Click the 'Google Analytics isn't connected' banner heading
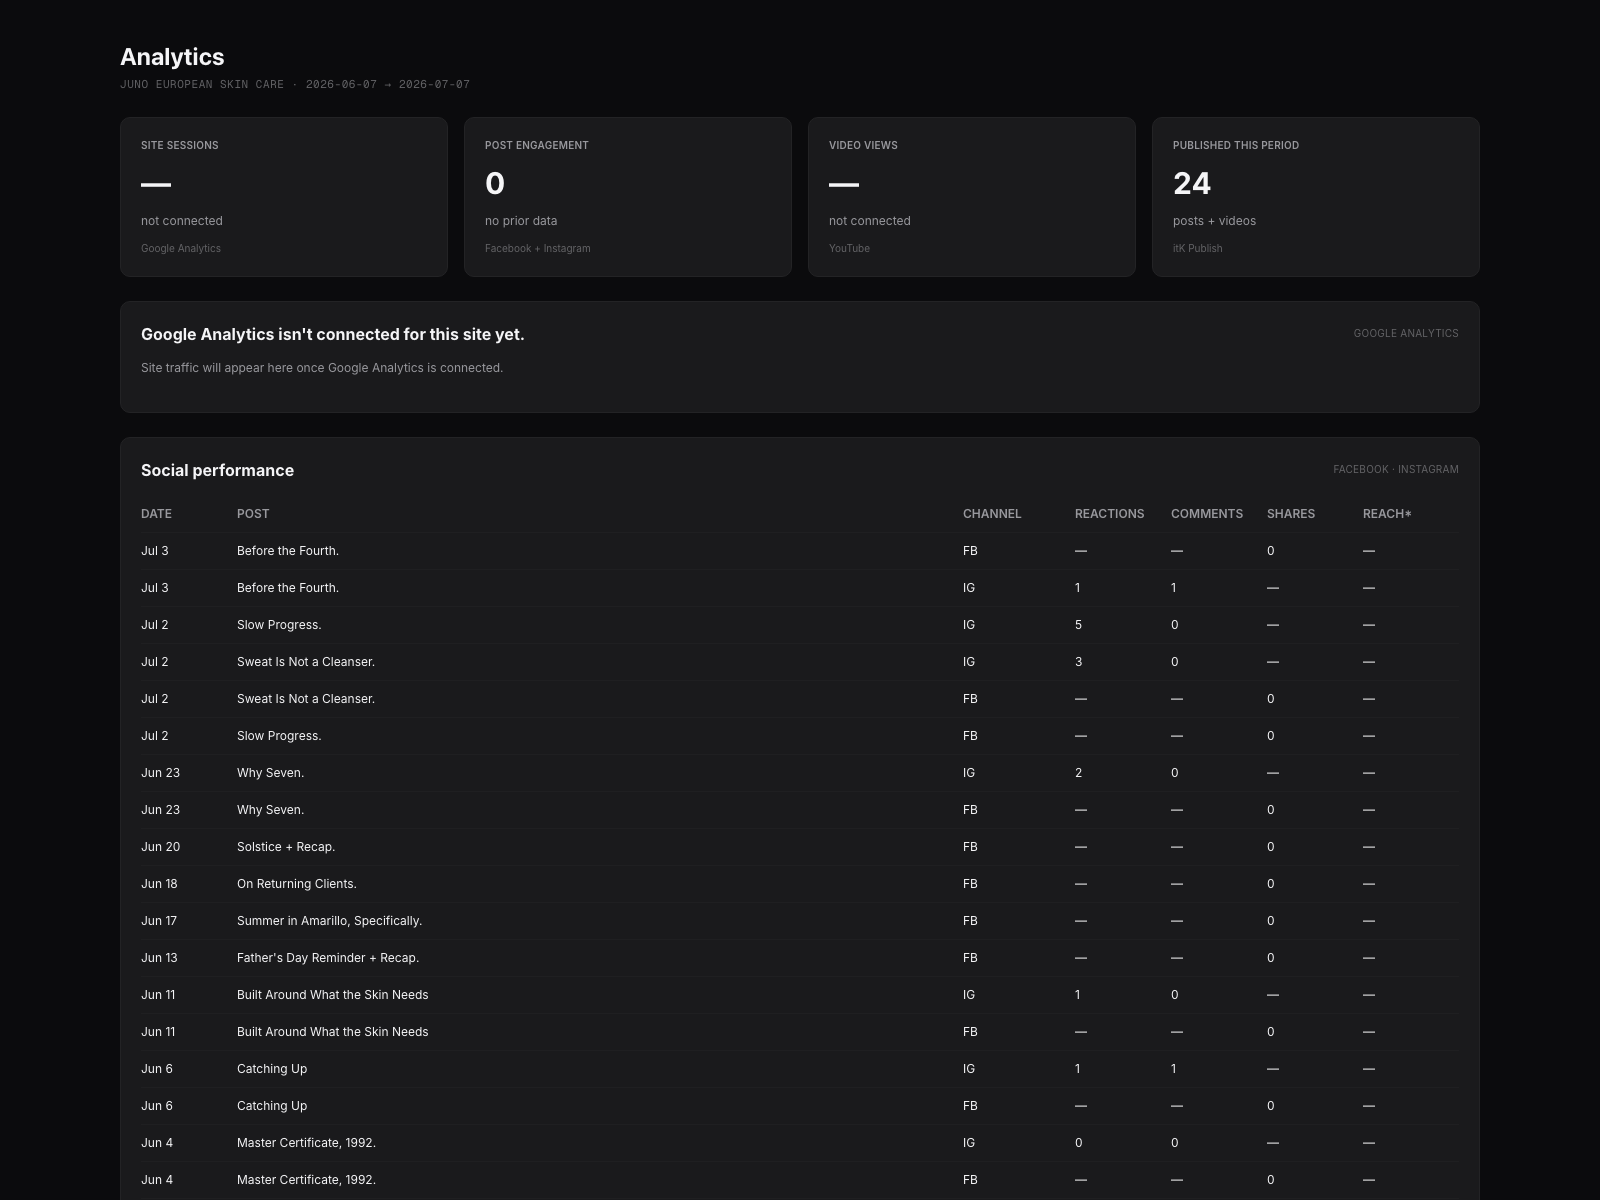Screen dimensions: 1600x1200 pyautogui.click(x=333, y=334)
